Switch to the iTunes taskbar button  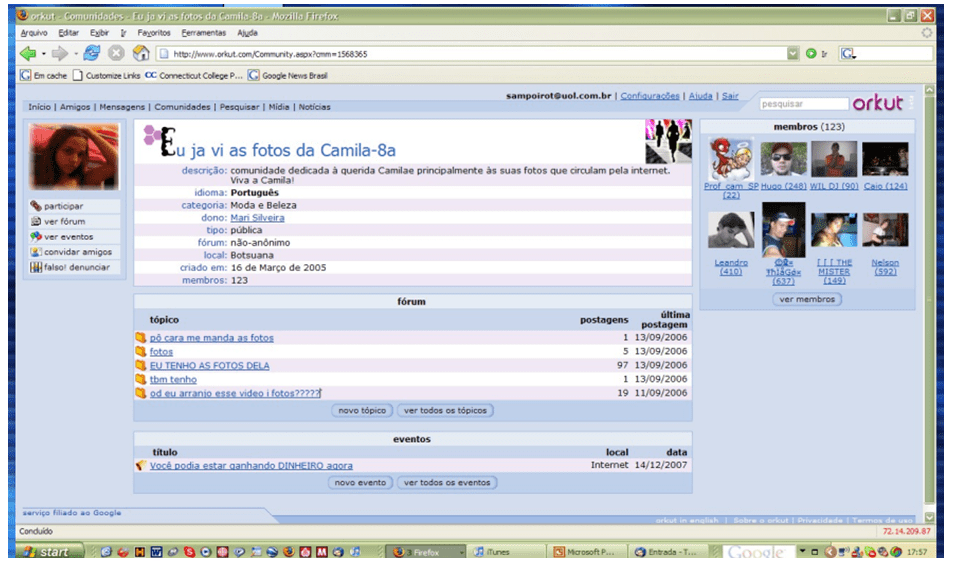[x=505, y=551]
